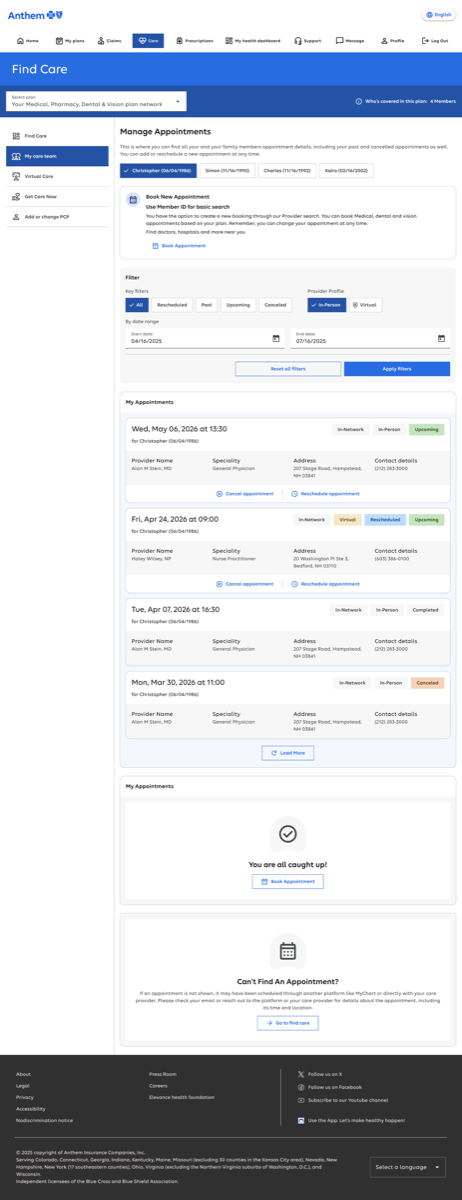The image size is (462, 1200).
Task: Toggle the Rescheduled key filter chip
Action: [x=172, y=305]
